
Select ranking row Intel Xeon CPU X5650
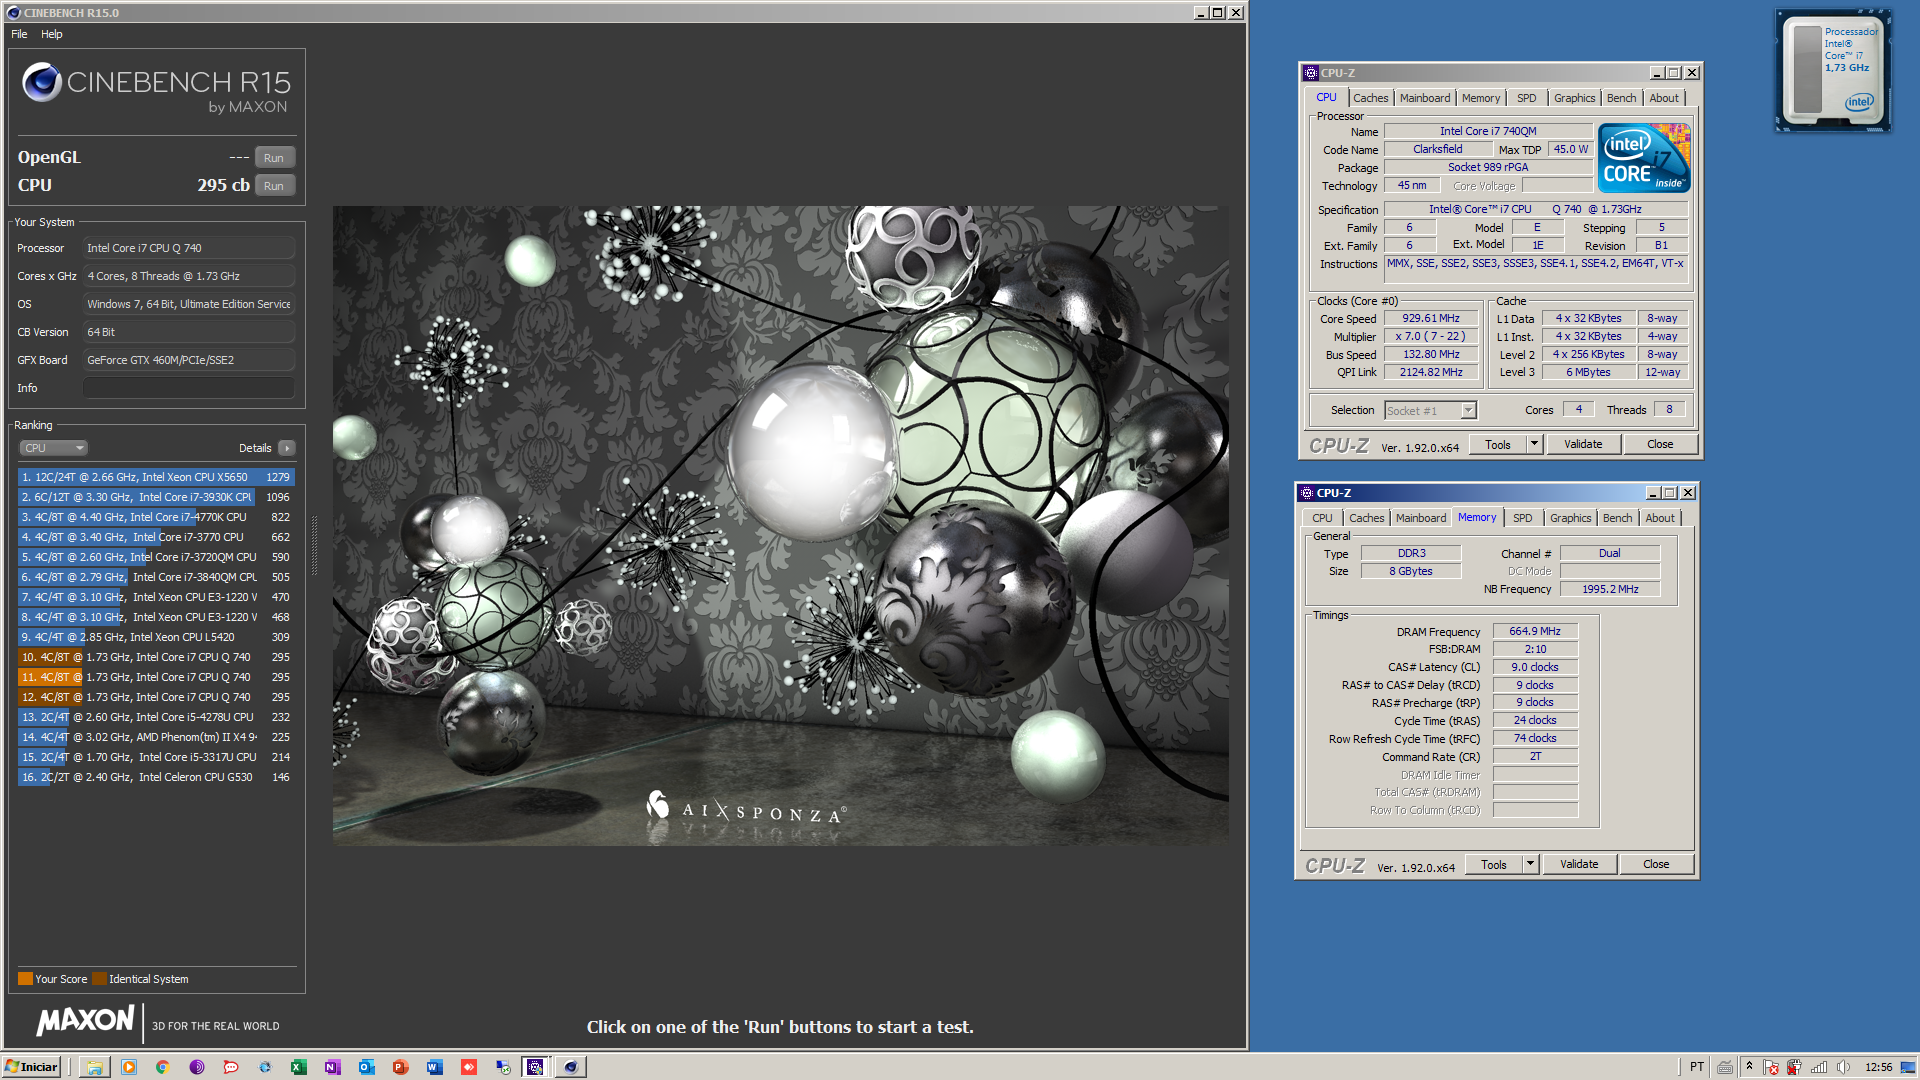tap(156, 477)
